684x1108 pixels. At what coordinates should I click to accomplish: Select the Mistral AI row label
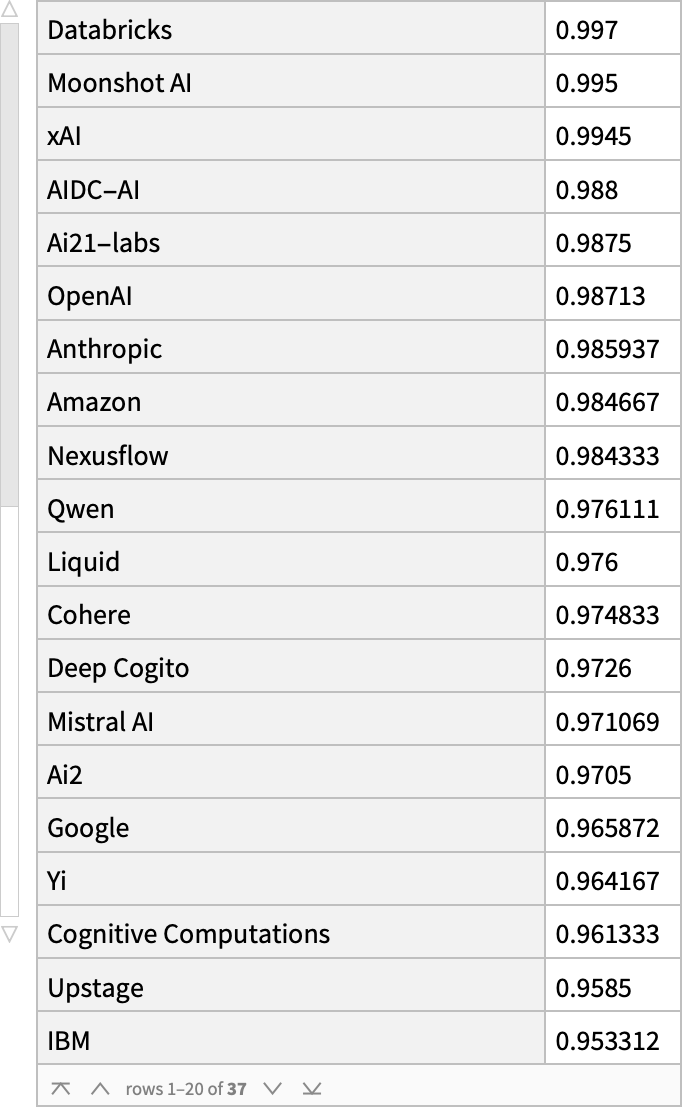pyautogui.click(x=100, y=721)
